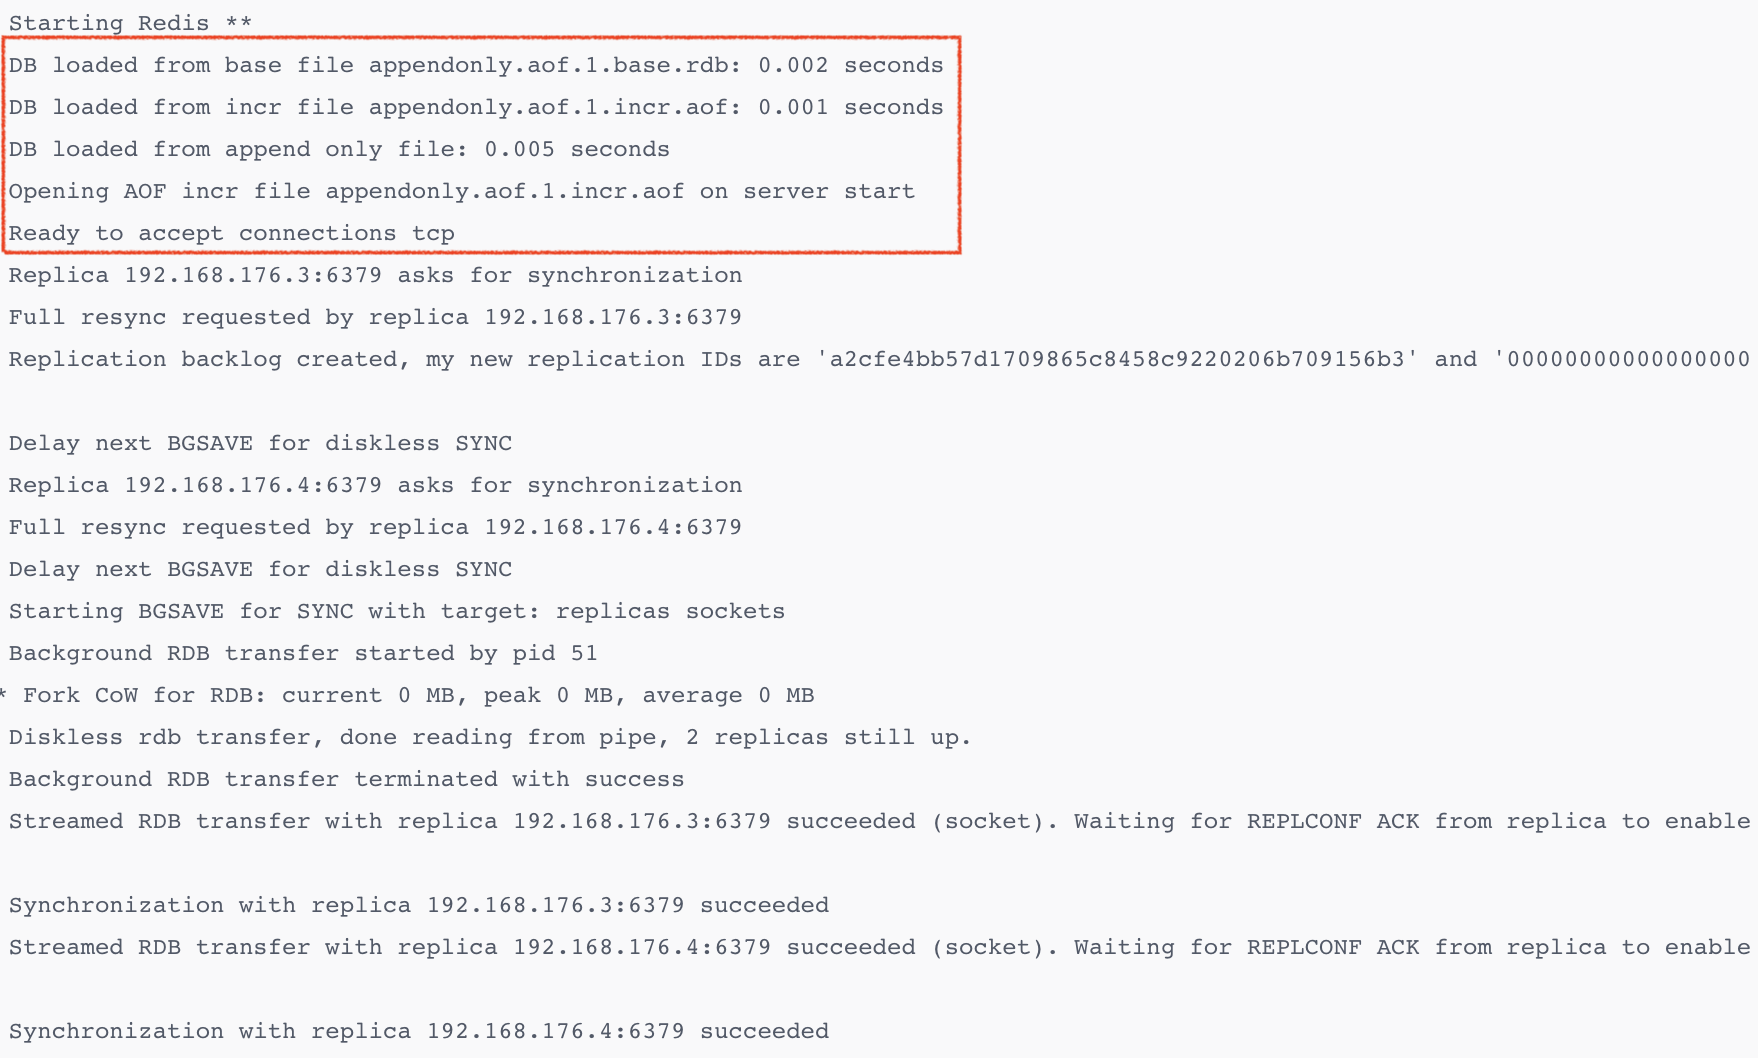Image resolution: width=1758 pixels, height=1058 pixels.
Task: Click 'Background RDB transfer terminated with success'
Action: coord(346,779)
